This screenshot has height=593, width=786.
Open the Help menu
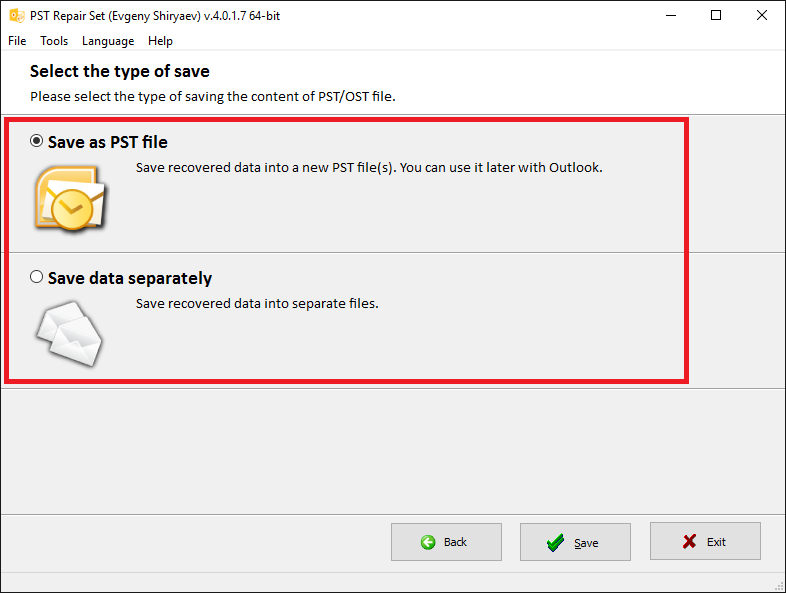pyautogui.click(x=160, y=41)
